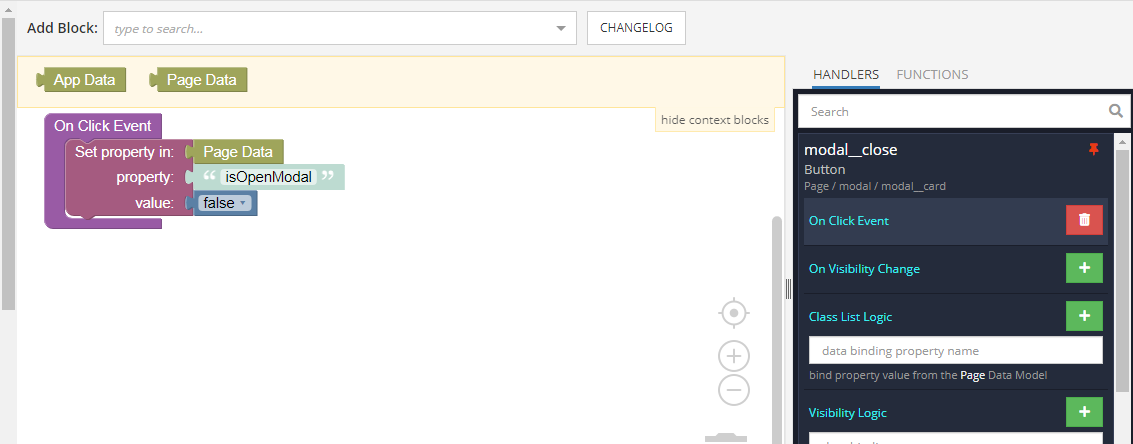
Task: Select the App Data context block
Action: (83, 80)
